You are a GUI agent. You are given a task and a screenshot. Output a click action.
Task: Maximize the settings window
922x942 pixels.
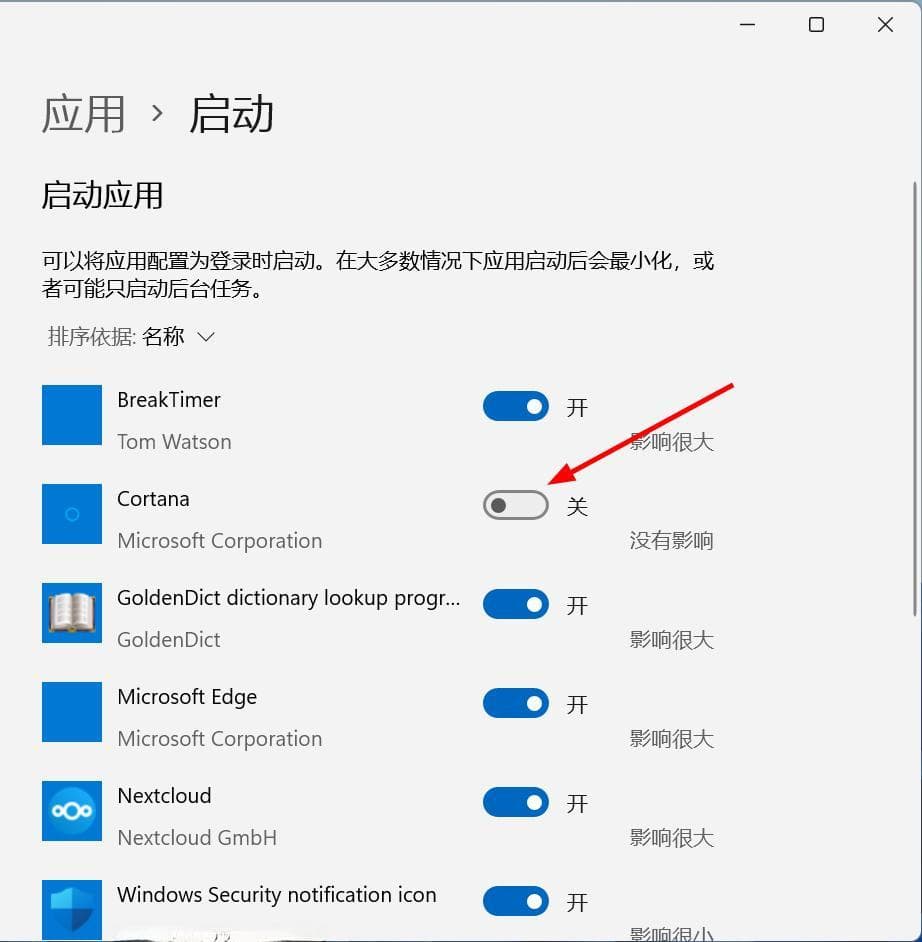tap(816, 25)
